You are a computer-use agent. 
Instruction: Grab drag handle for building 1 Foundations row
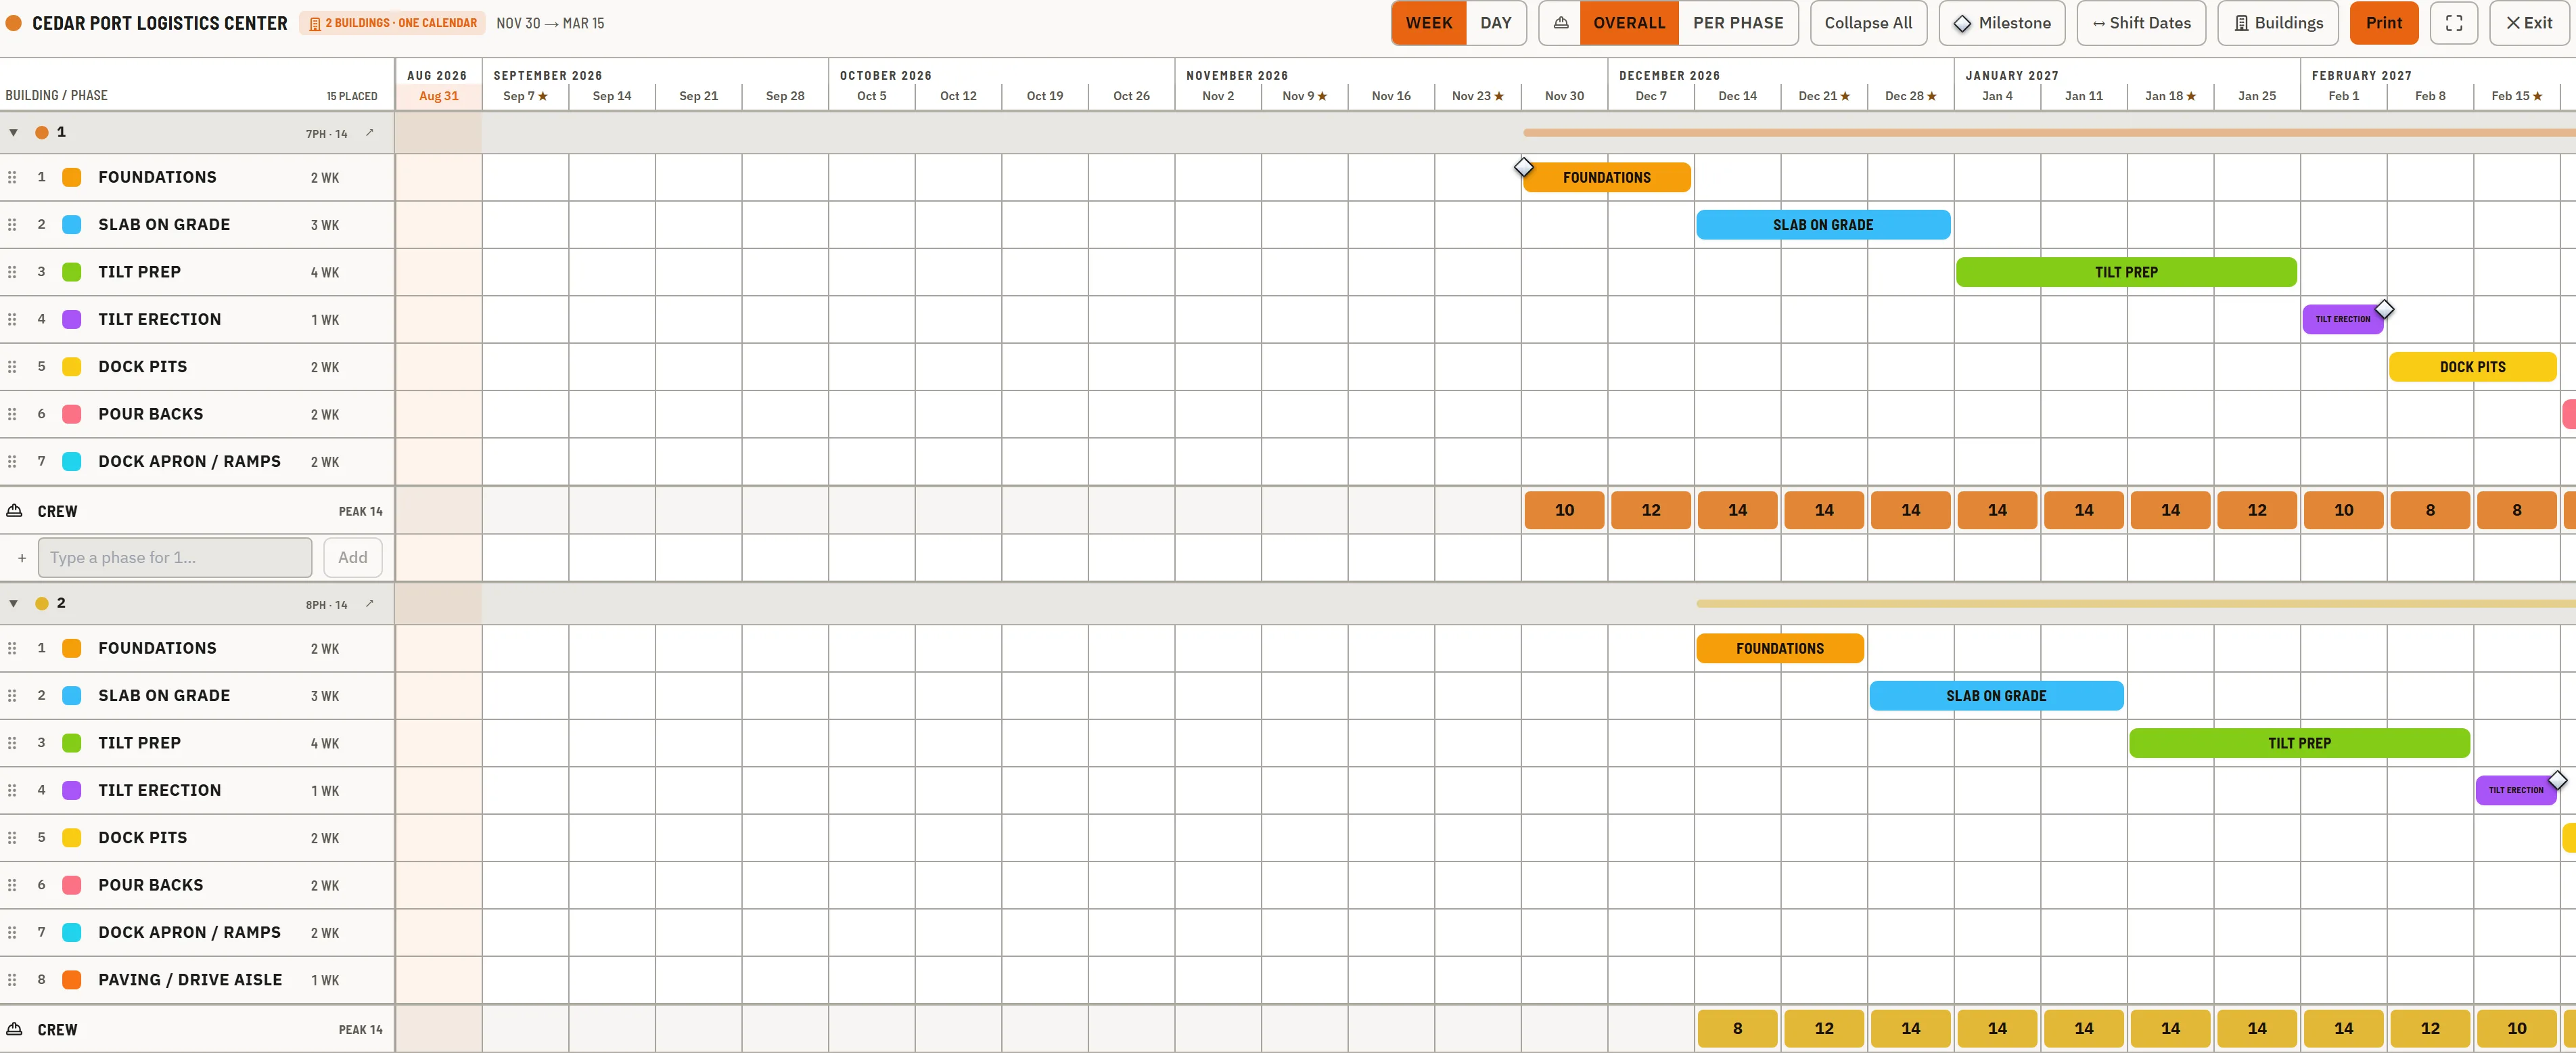tap(12, 177)
